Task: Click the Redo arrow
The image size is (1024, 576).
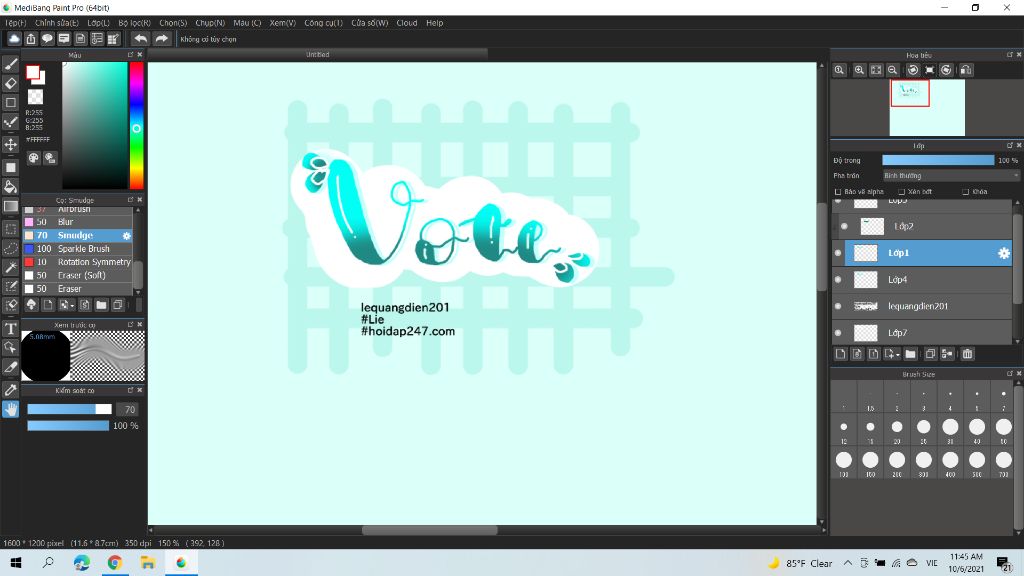Action: (x=161, y=39)
